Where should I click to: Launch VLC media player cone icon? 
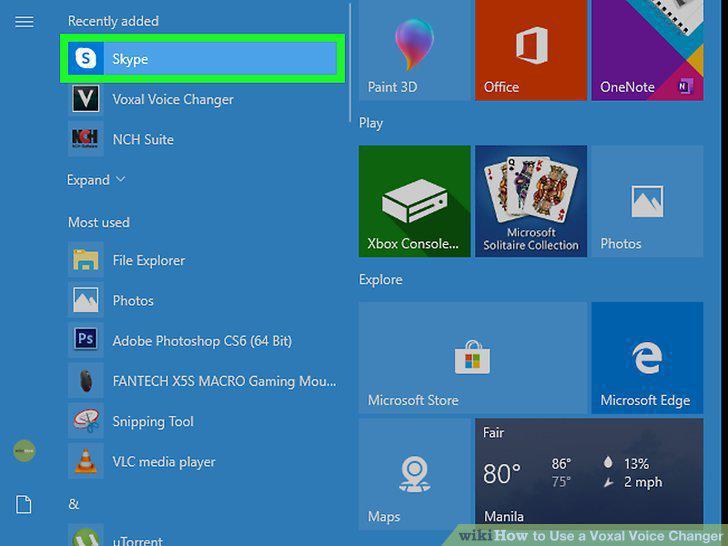[x=86, y=461]
